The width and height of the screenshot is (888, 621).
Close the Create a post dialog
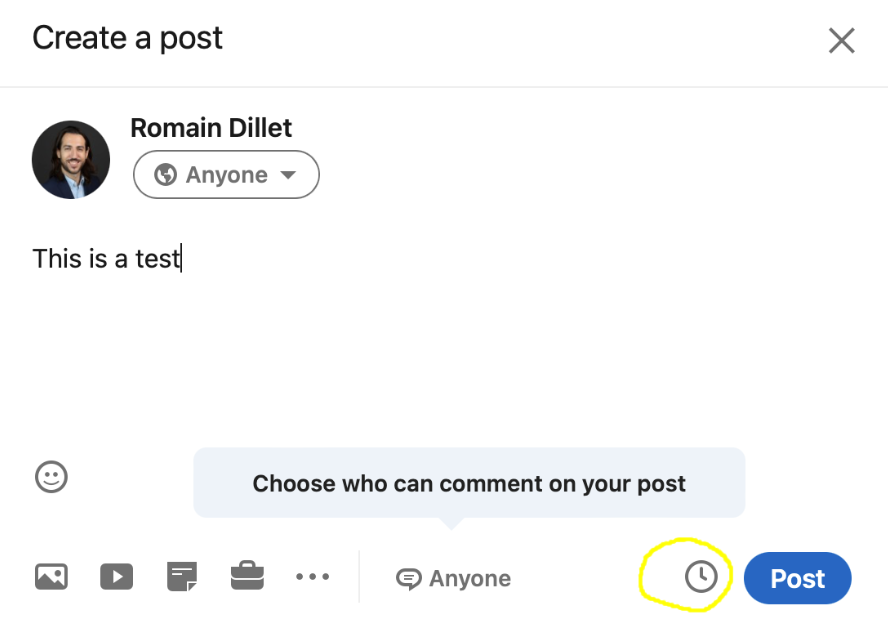coord(841,41)
